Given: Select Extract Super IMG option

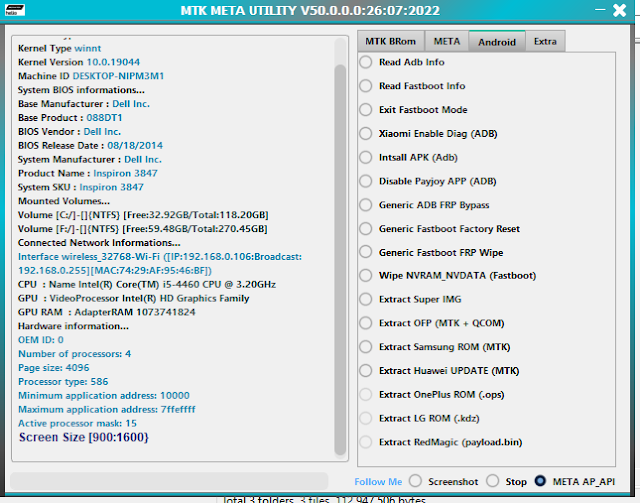Looking at the screenshot, I should click(x=411, y=299).
